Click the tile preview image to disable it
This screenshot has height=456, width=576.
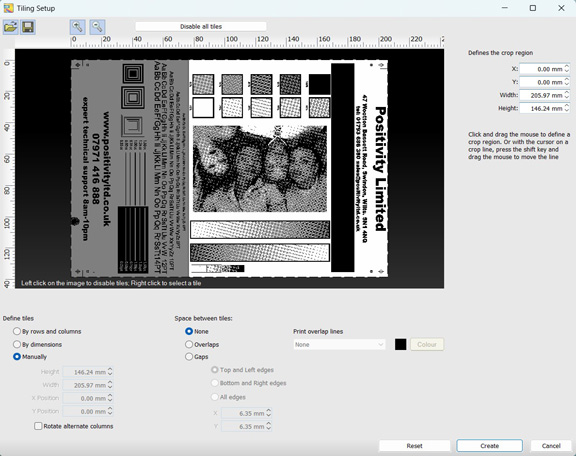click(229, 168)
